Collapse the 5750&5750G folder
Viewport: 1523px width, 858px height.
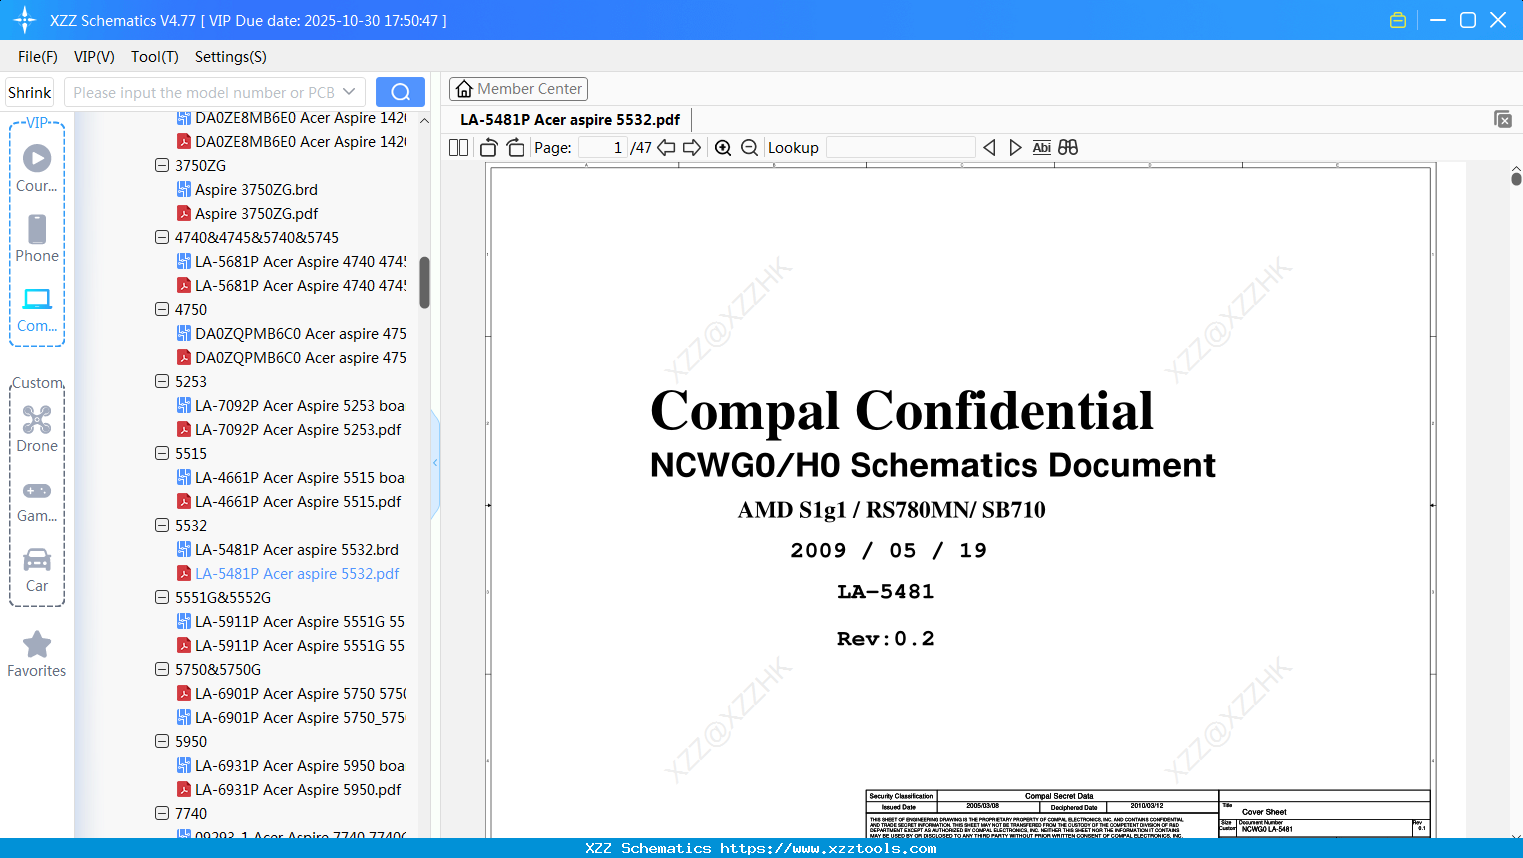(162, 669)
